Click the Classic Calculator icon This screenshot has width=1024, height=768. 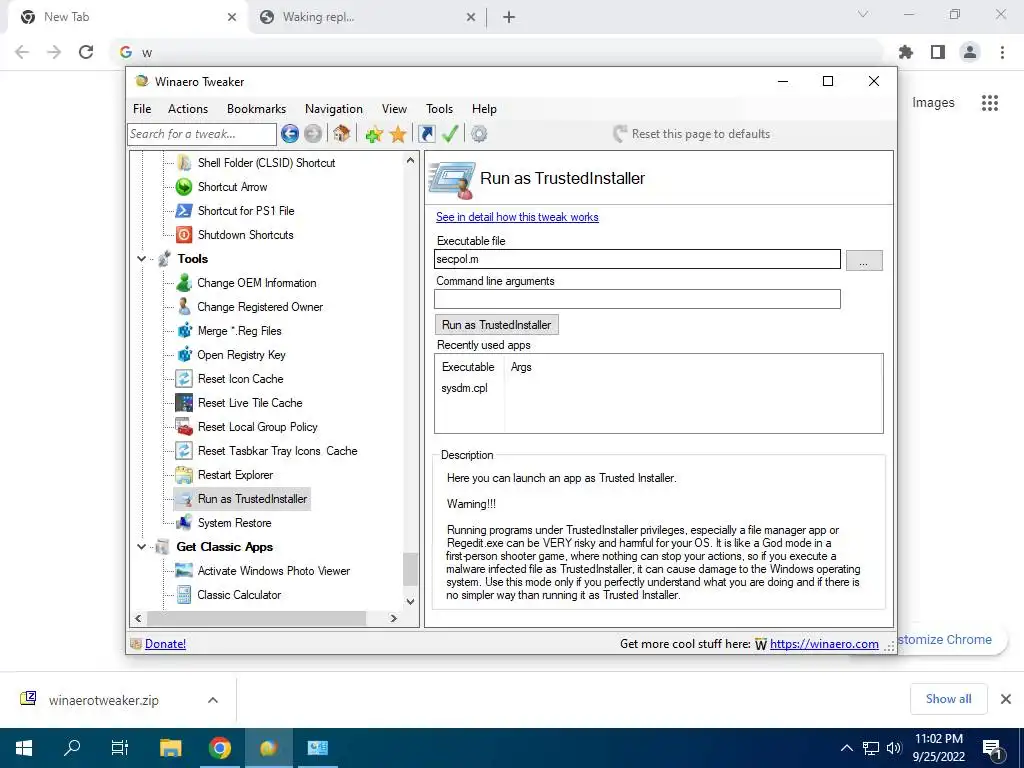[184, 594]
